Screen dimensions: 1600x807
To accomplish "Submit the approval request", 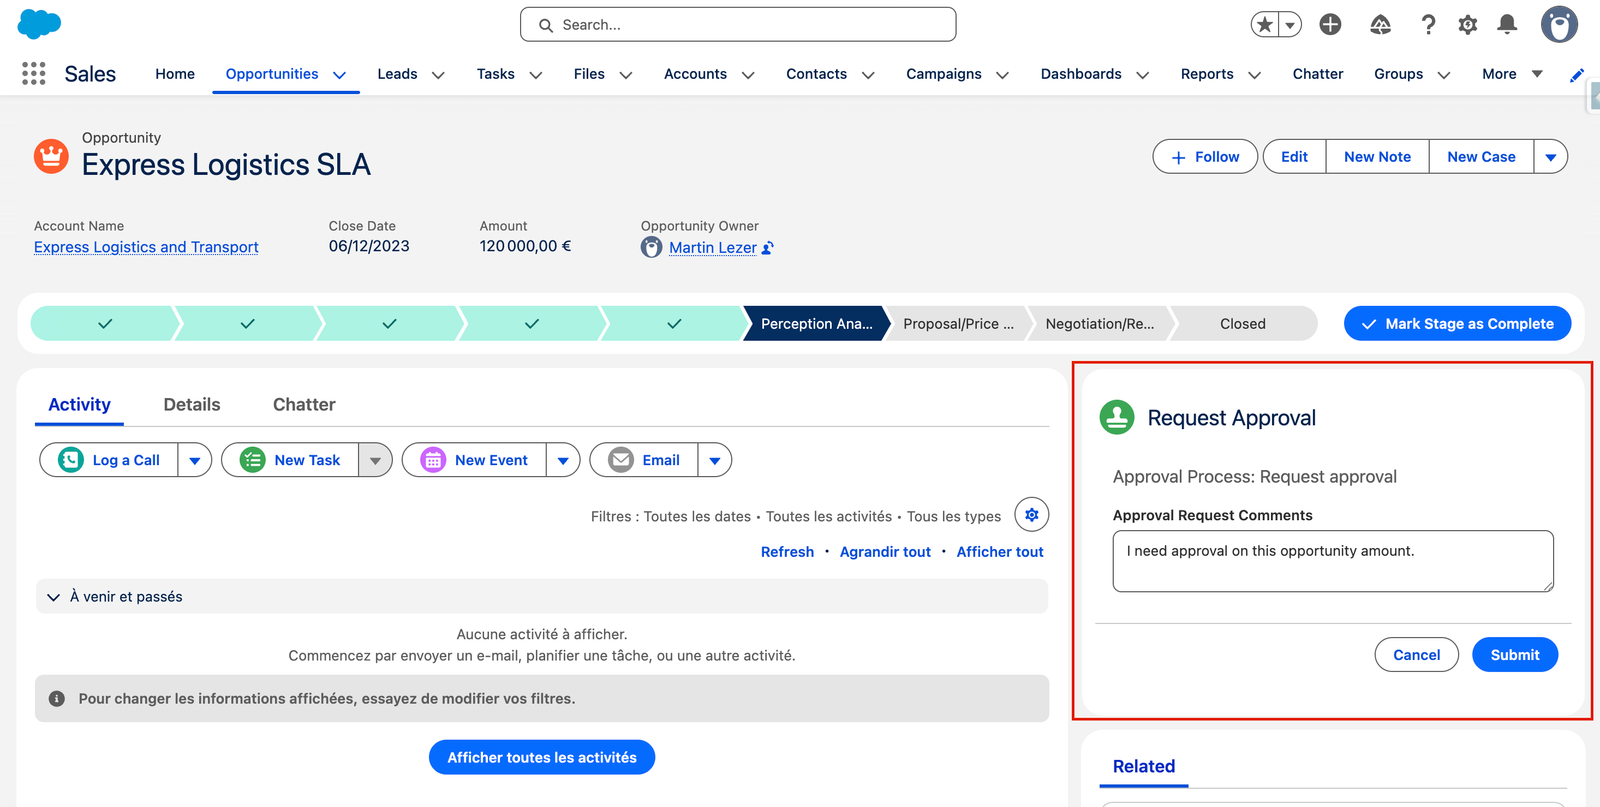I will pyautogui.click(x=1514, y=655).
